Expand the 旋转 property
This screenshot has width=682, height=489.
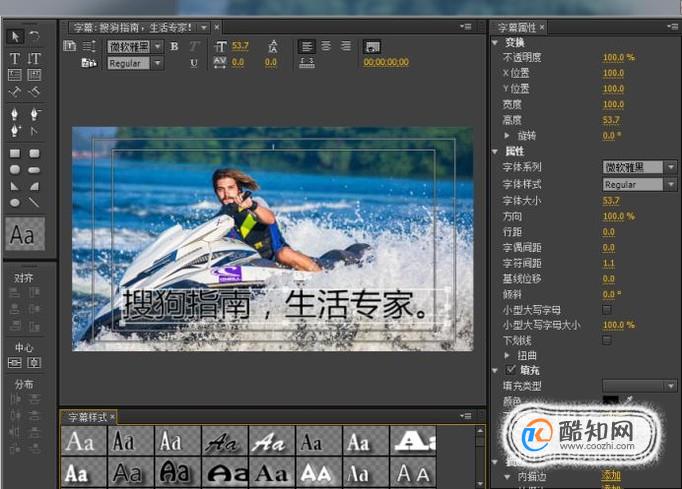pos(507,135)
